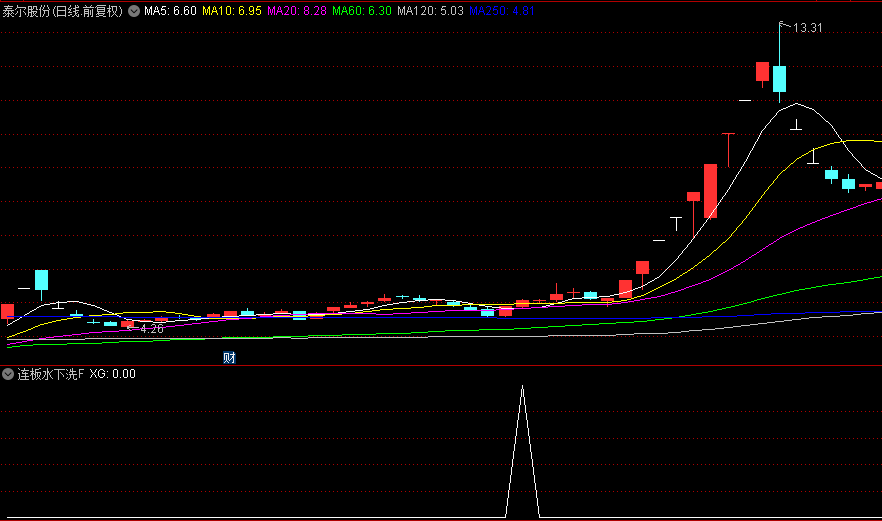Expand the 连板水下洗F indicator dropdown icon
Image resolution: width=882 pixels, height=521 pixels.
8,374
